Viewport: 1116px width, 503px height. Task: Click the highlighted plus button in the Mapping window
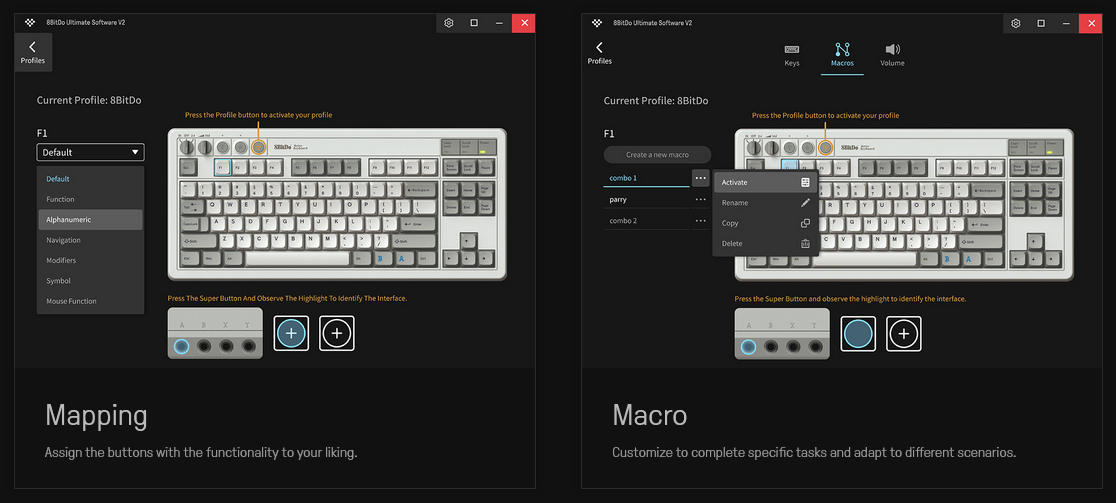tap(291, 334)
